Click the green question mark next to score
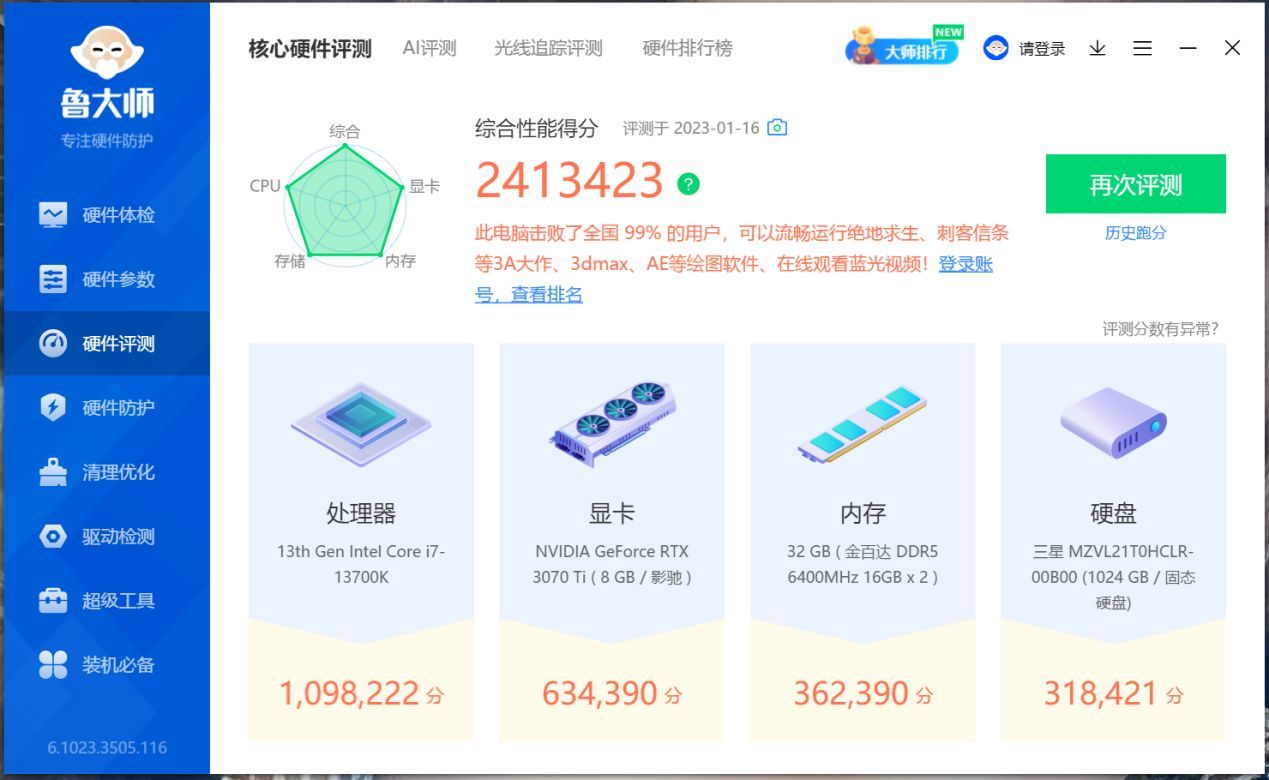This screenshot has height=780, width=1269. [688, 184]
